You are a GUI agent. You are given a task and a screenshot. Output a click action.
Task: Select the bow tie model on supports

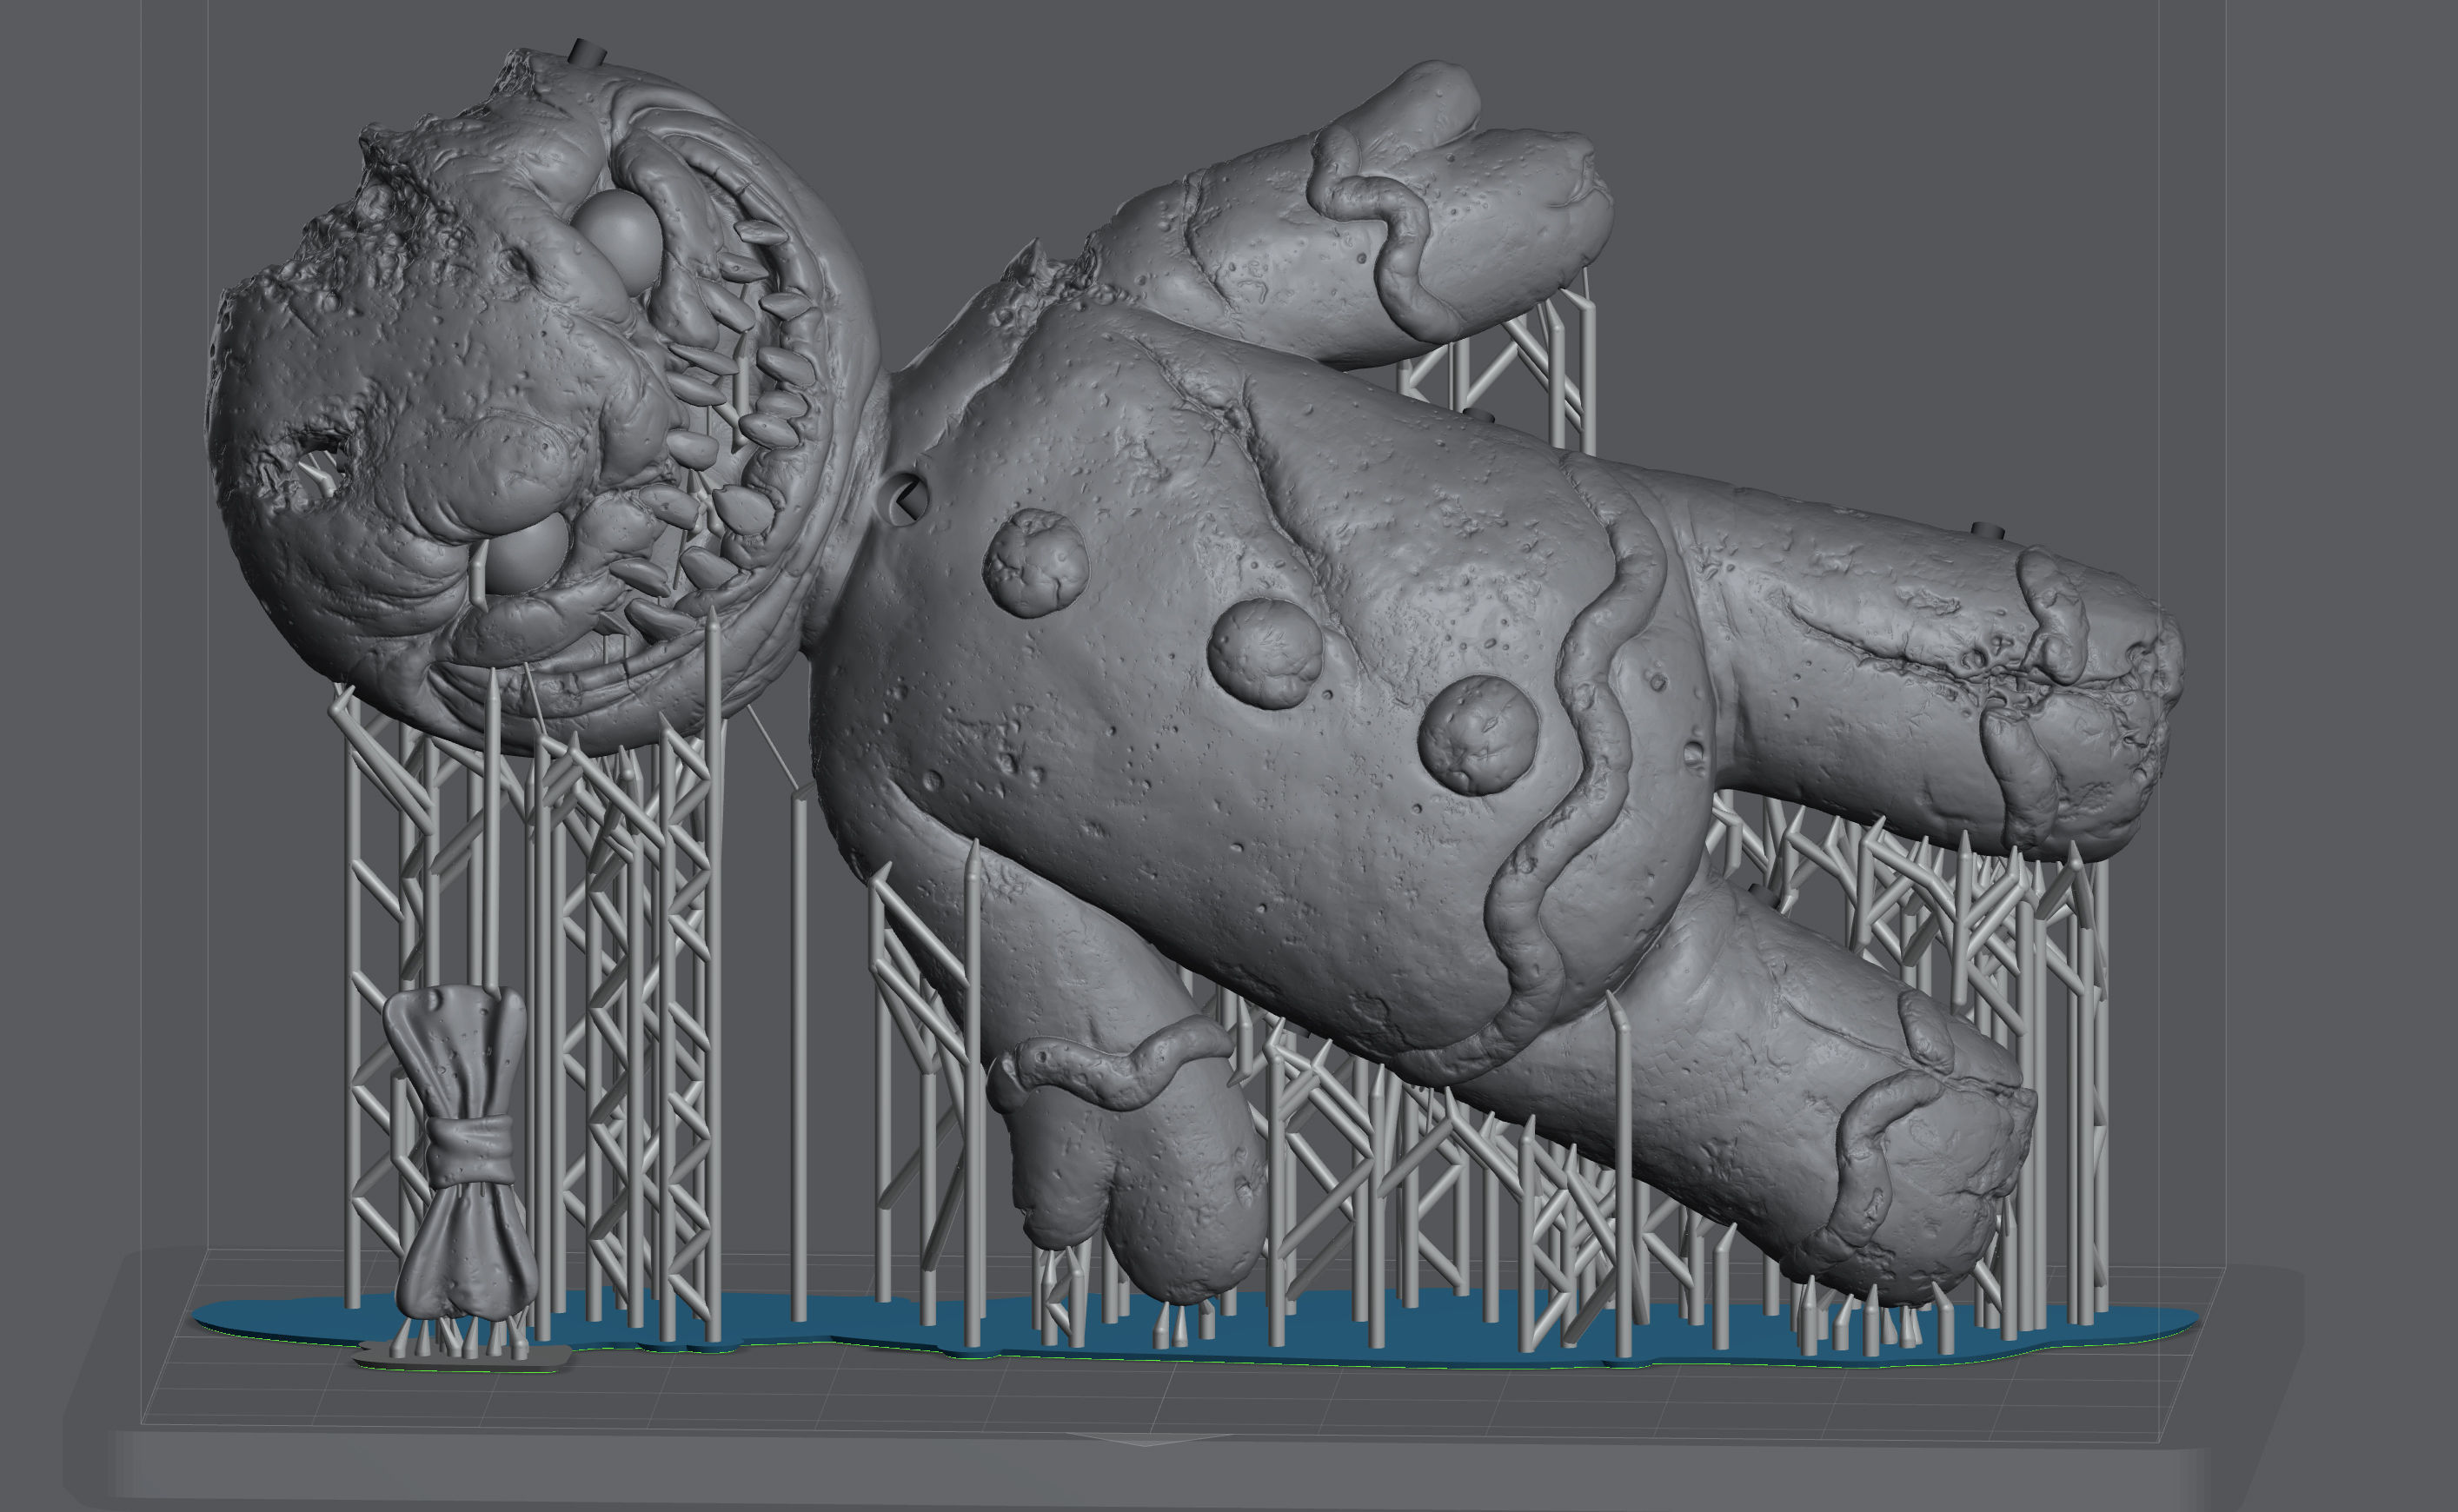tap(463, 1152)
